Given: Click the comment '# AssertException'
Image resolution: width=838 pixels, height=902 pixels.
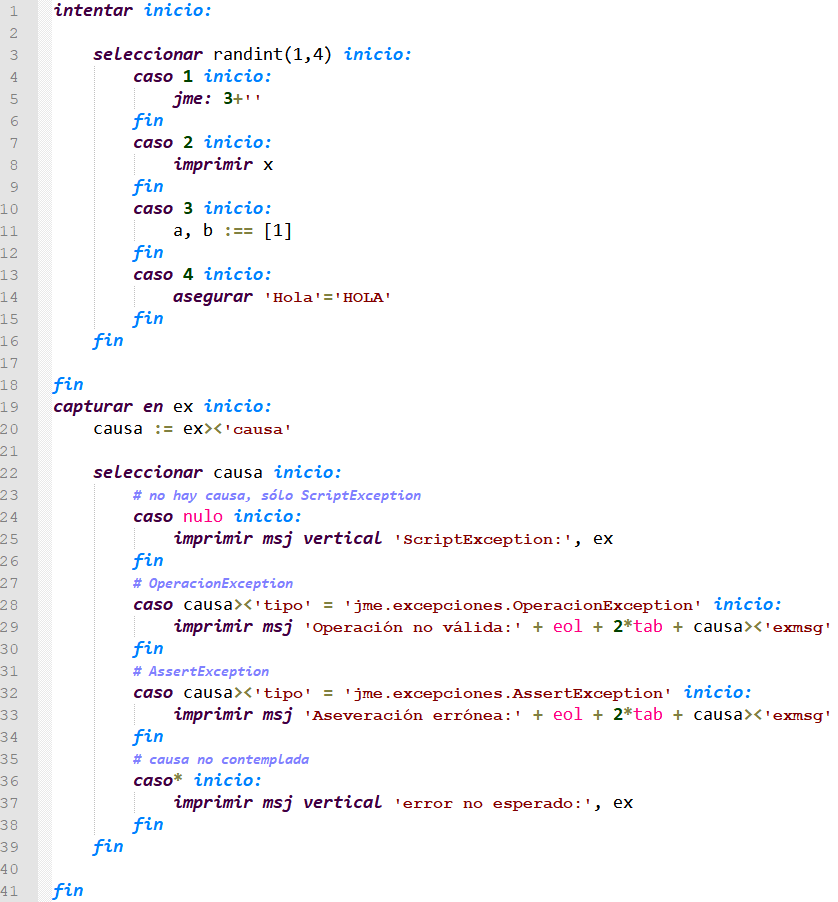Looking at the screenshot, I should [x=201, y=671].
